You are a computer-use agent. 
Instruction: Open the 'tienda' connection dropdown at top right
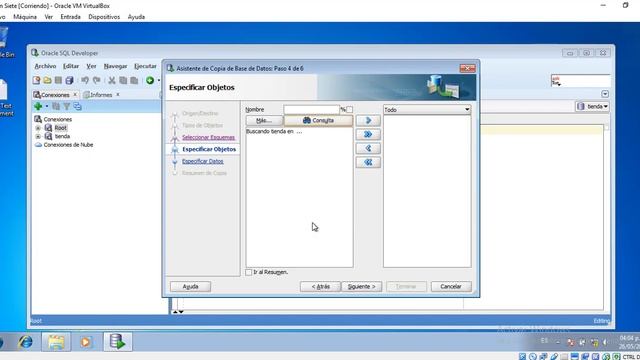point(592,107)
